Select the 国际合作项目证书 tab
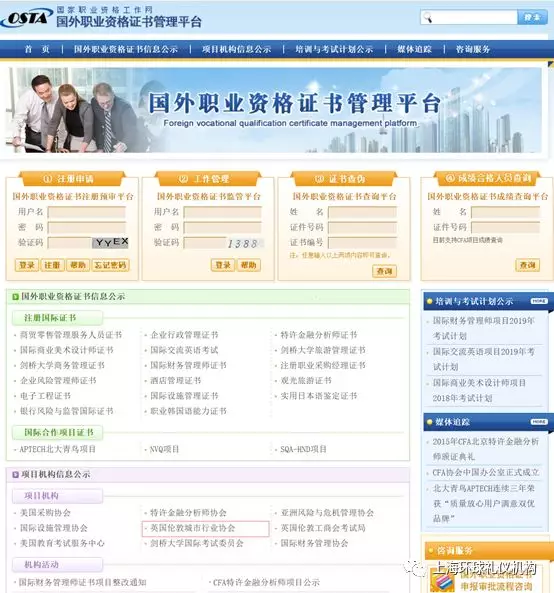554x593 pixels. click(58, 432)
